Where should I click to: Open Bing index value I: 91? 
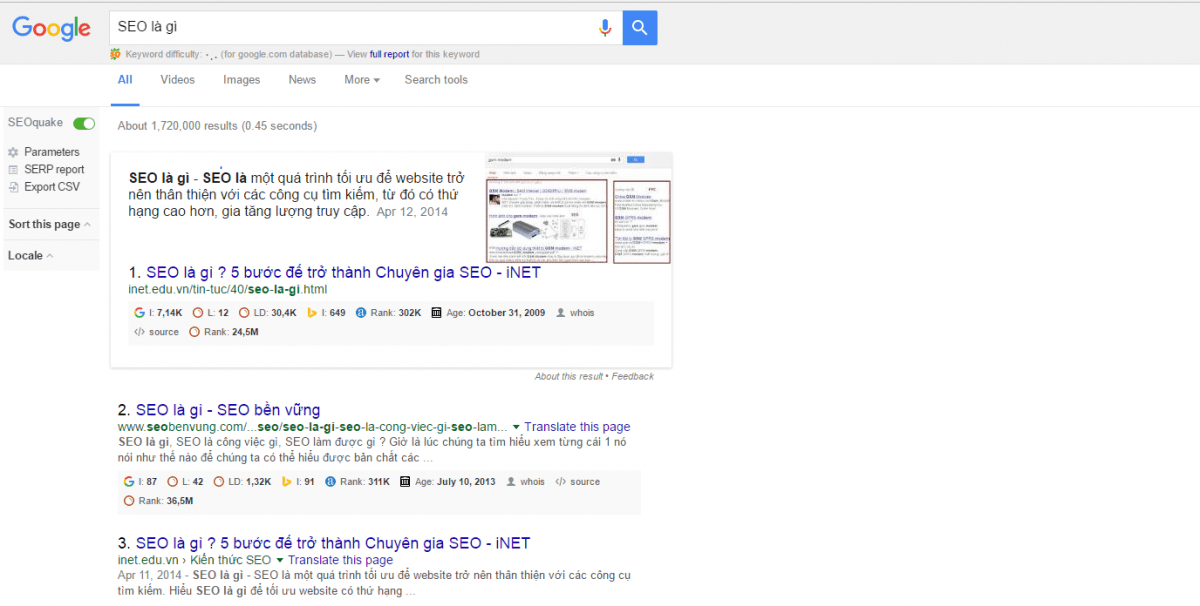(298, 482)
